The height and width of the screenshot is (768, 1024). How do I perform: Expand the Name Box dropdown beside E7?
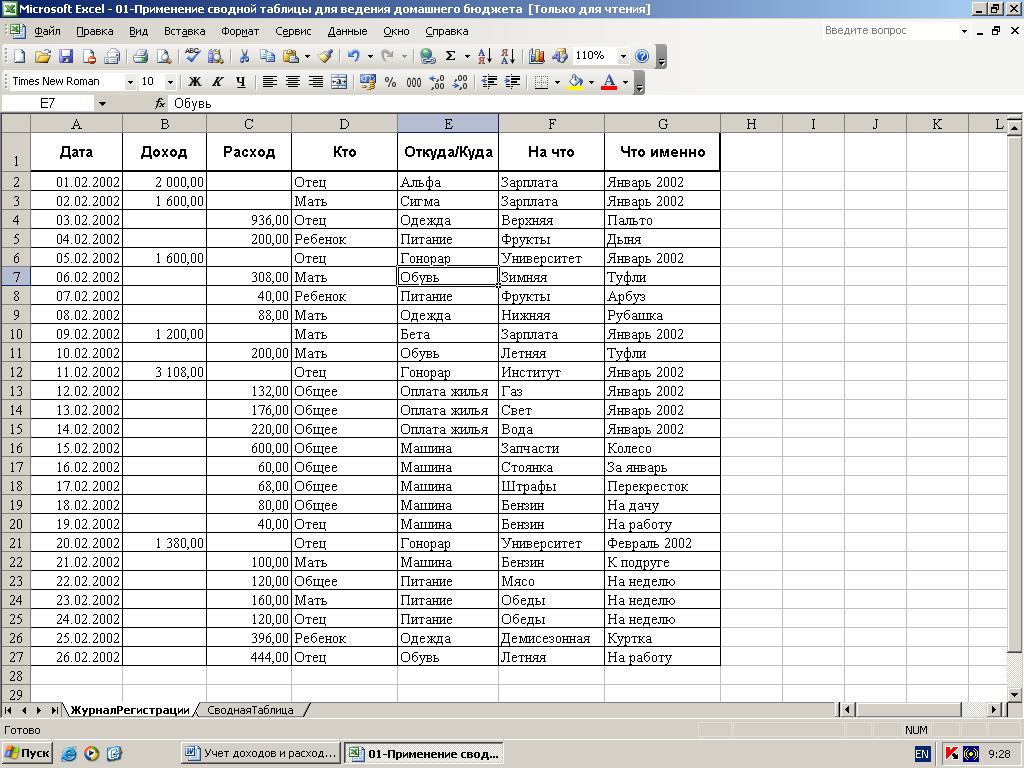102,103
